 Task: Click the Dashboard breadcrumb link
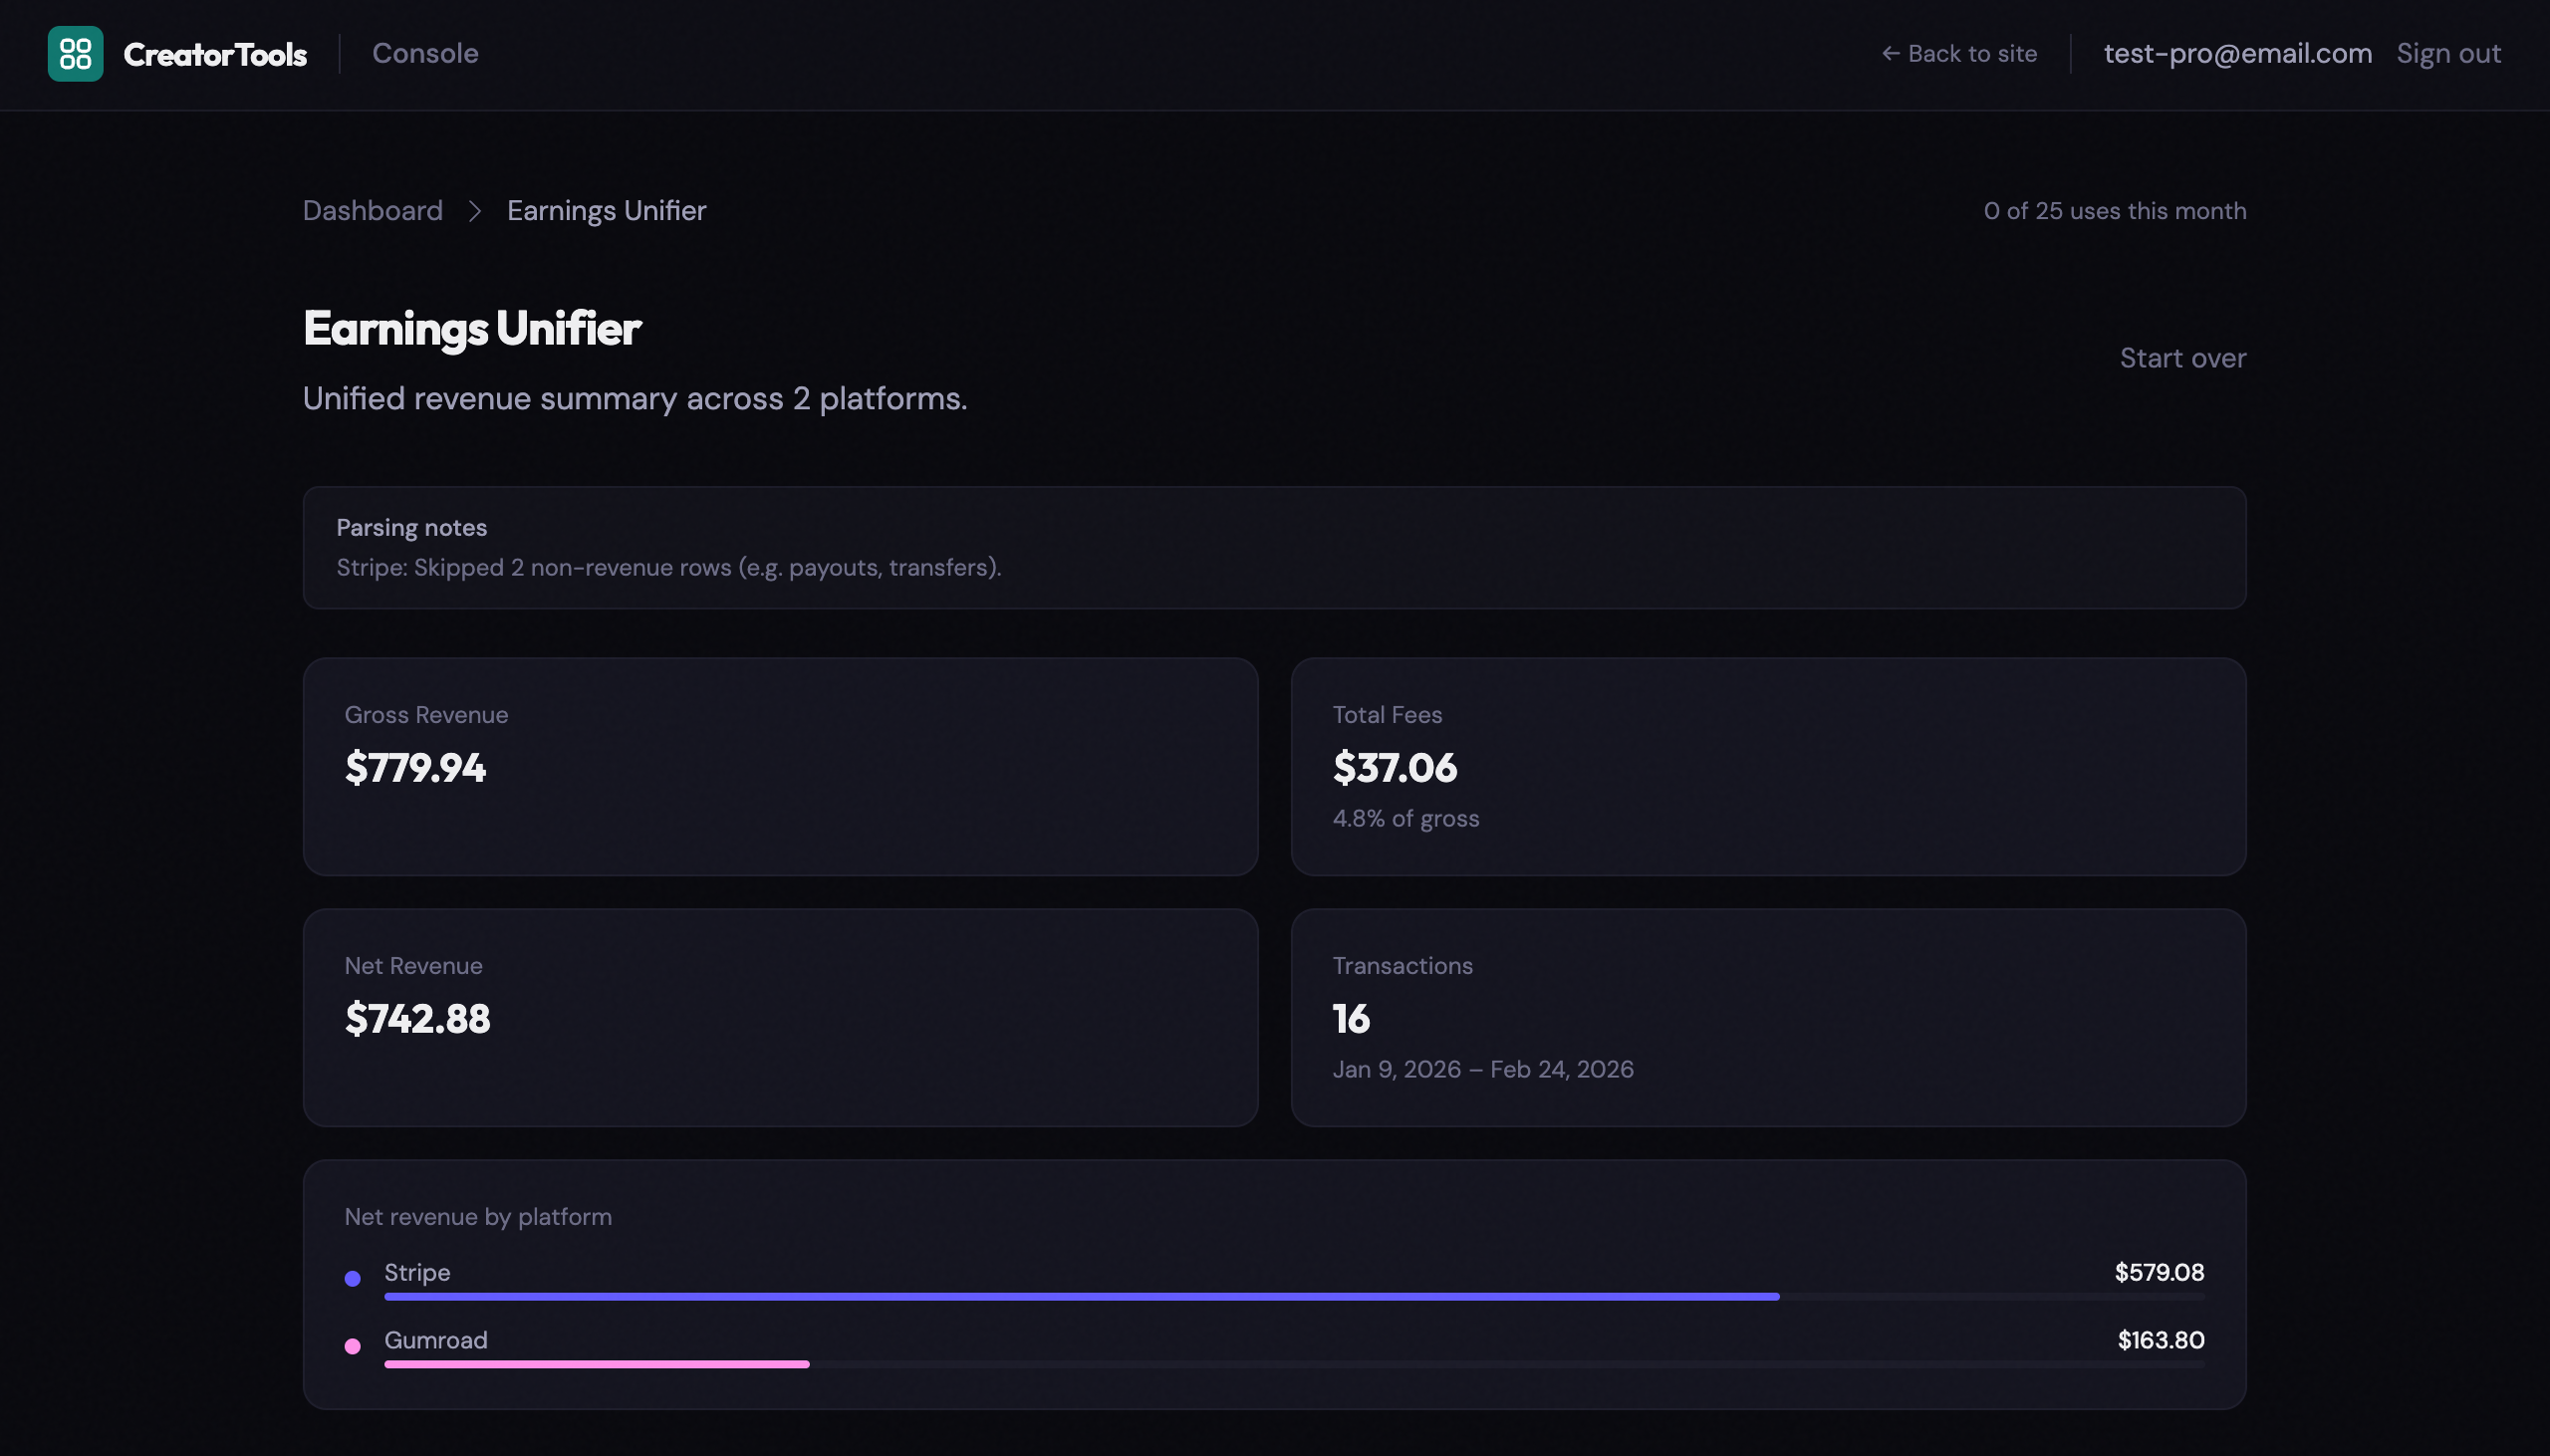tap(371, 210)
